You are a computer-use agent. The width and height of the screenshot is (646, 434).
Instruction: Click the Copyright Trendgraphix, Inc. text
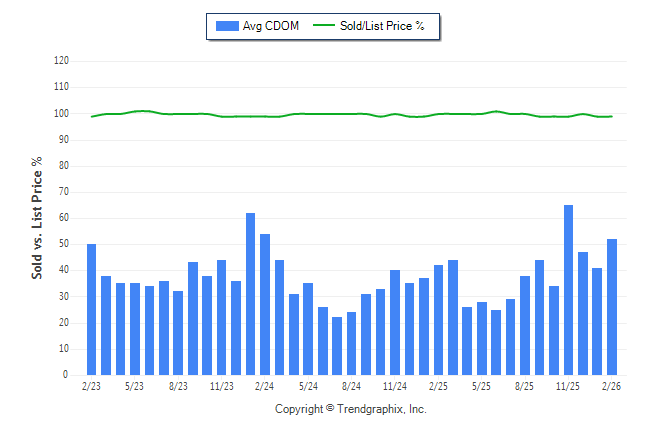[350, 409]
